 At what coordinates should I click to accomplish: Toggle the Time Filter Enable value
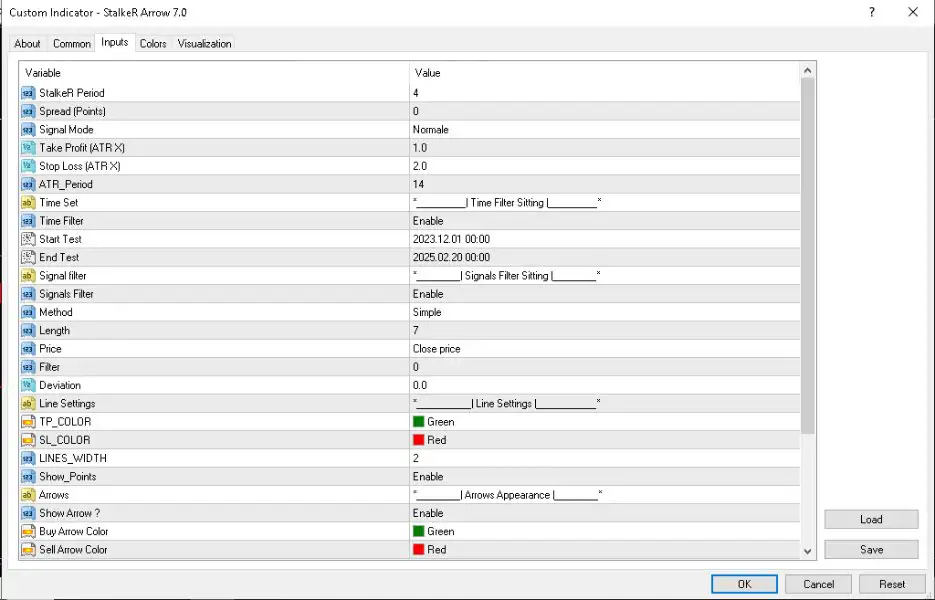tap(428, 221)
